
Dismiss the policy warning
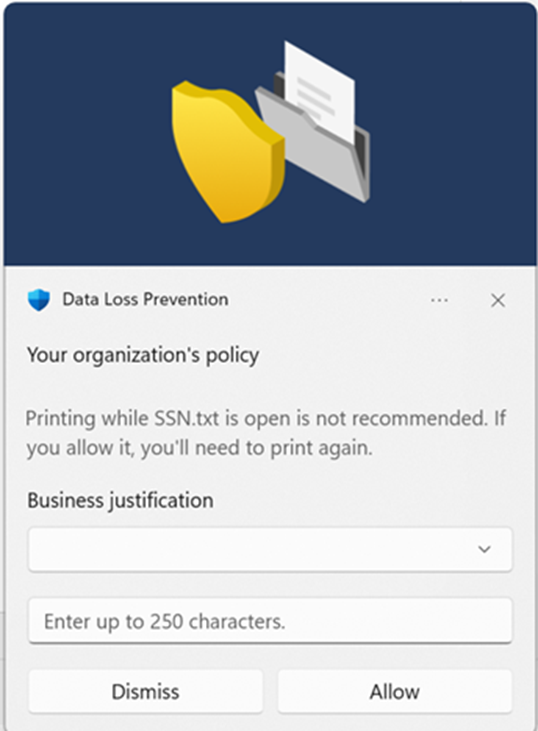click(x=145, y=691)
